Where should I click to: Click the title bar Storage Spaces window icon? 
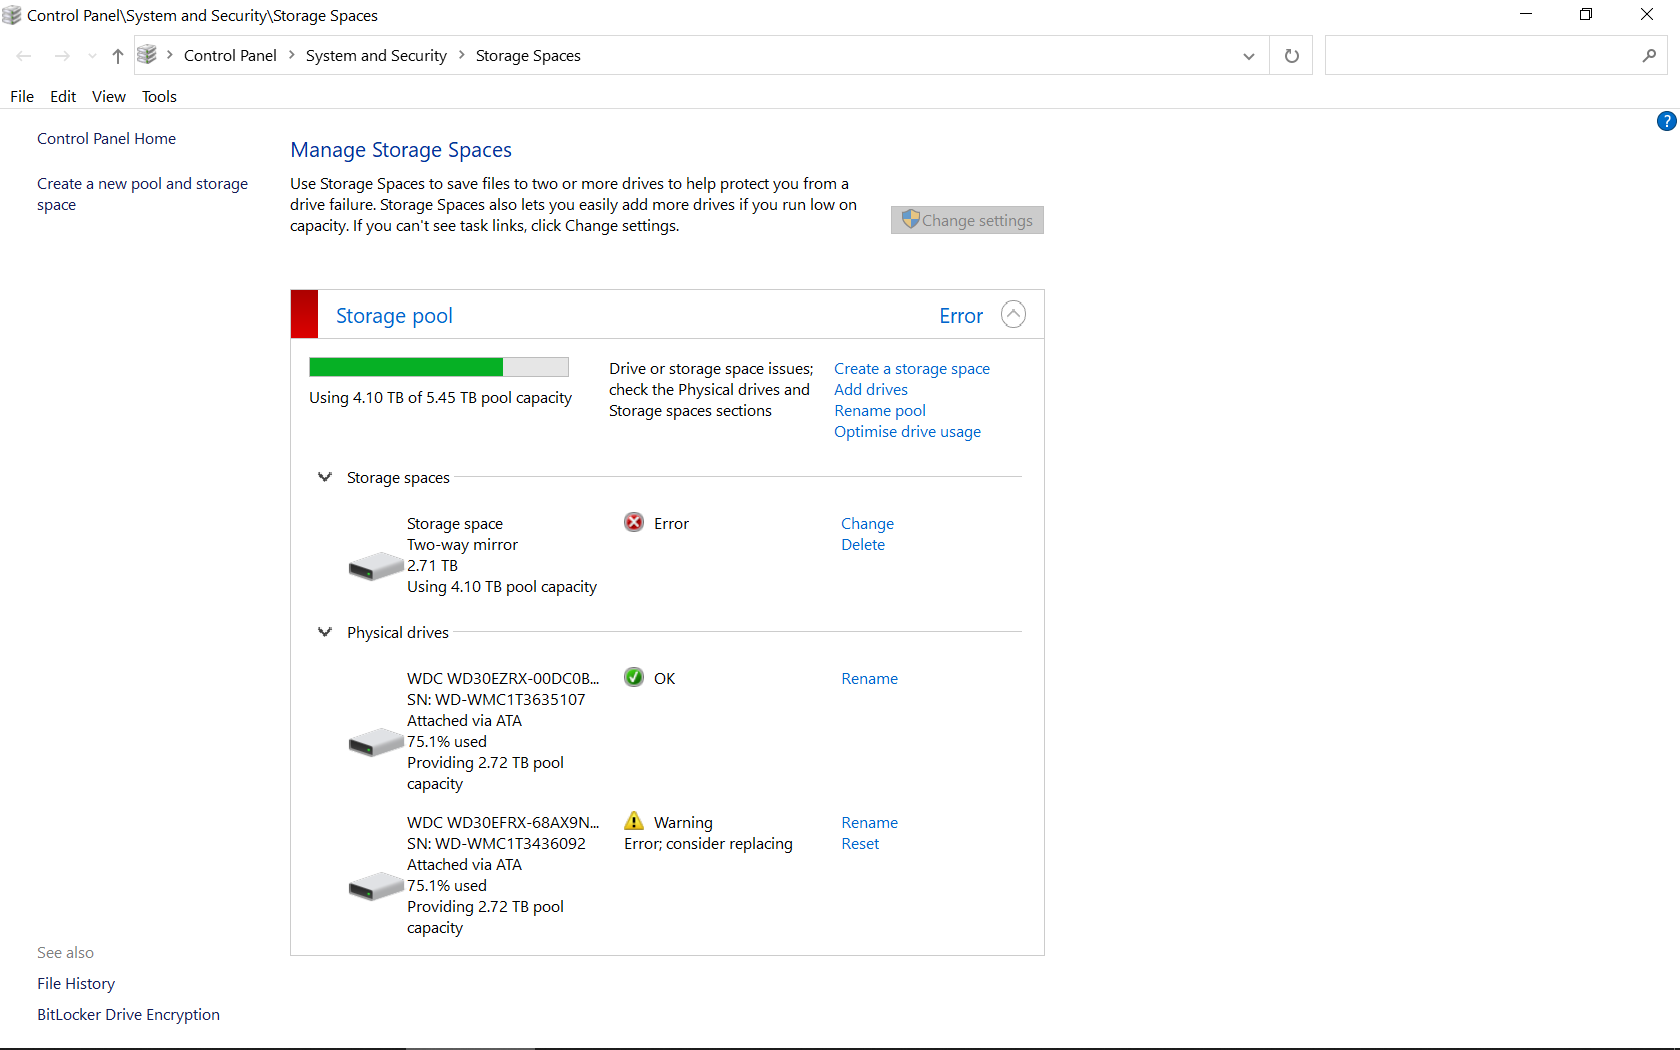[12, 15]
